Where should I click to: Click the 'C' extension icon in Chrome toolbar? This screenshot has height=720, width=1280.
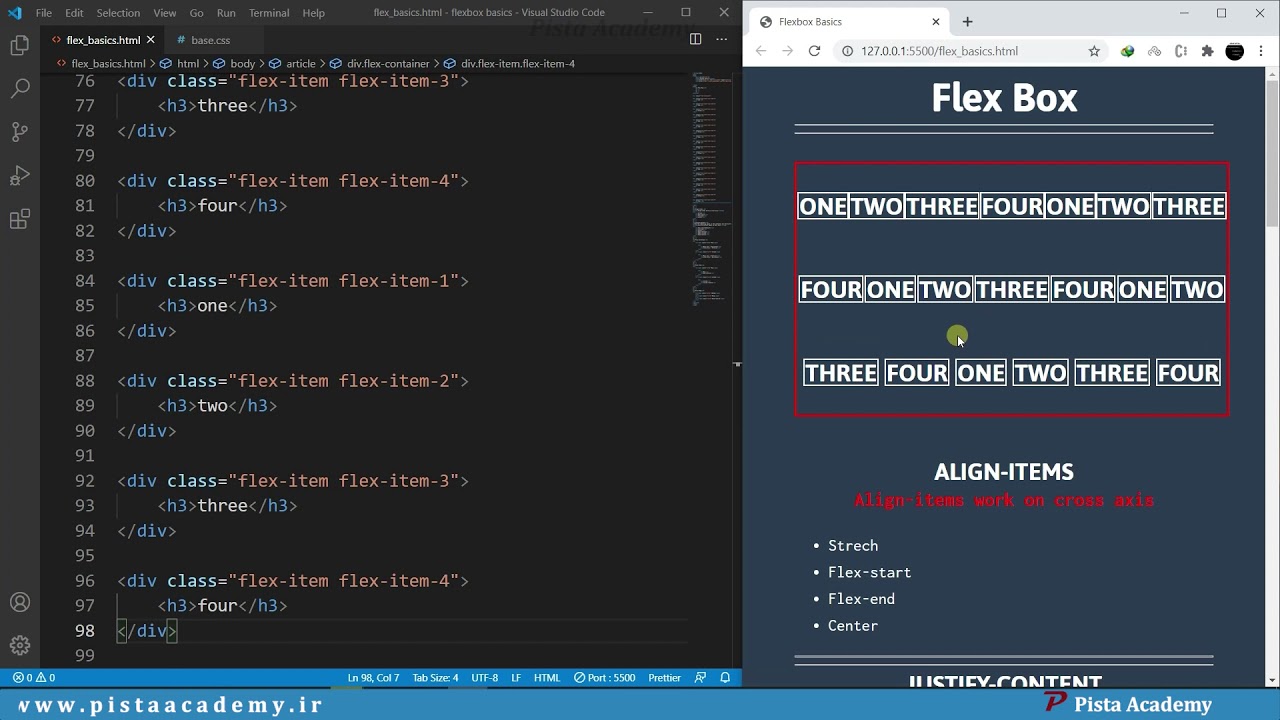click(x=1181, y=51)
